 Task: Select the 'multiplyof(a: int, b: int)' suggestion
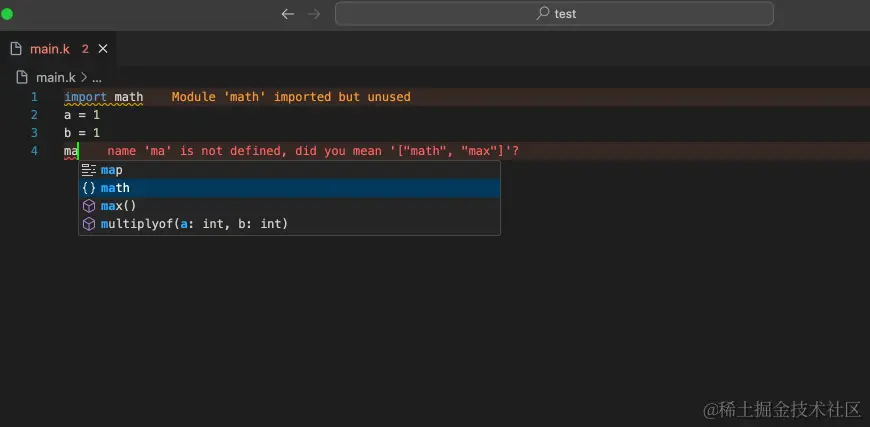[289, 224]
